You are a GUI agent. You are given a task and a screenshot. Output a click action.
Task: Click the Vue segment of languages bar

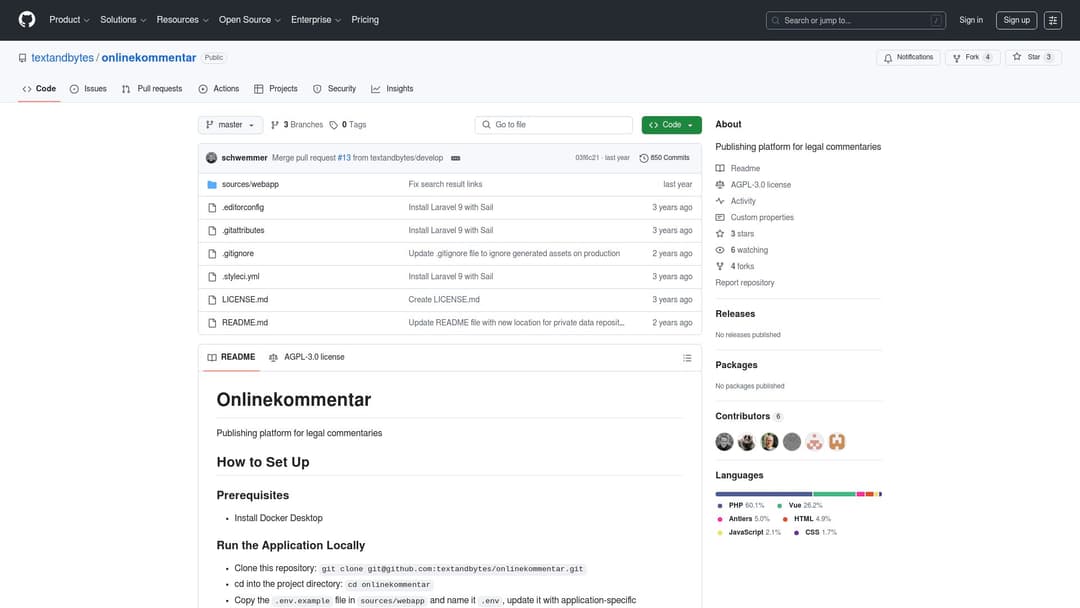tap(834, 494)
